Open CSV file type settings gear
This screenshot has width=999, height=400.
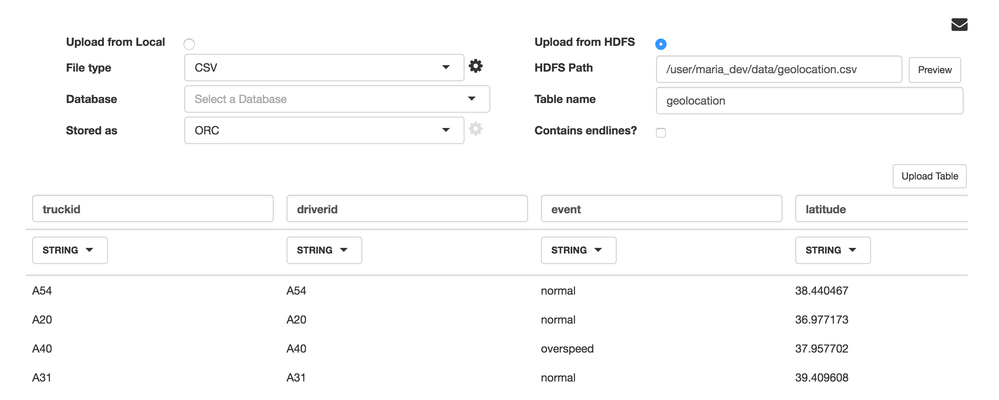pos(476,66)
